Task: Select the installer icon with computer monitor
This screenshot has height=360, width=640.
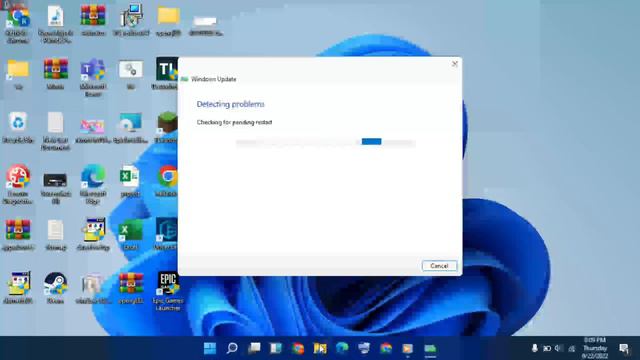Action: pyautogui.click(x=131, y=20)
